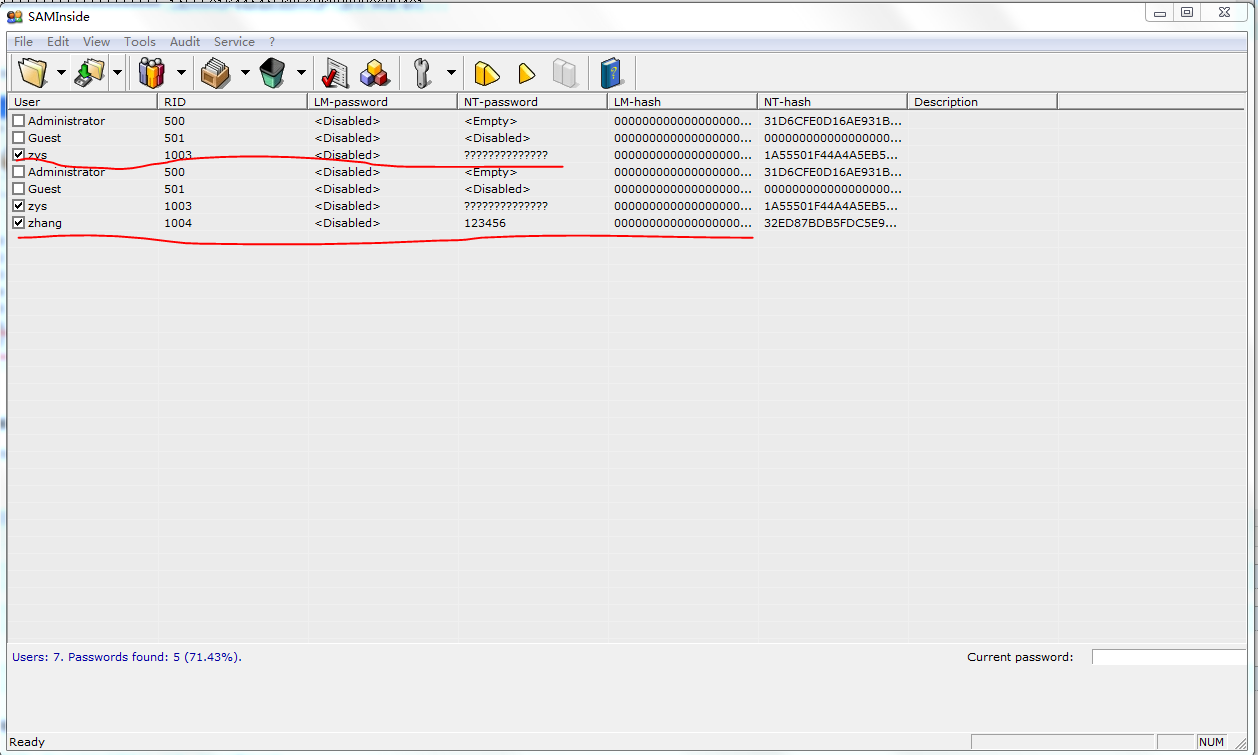Click status text 'Users: 7. Passwords found'
1258x755 pixels.
[x=127, y=657]
